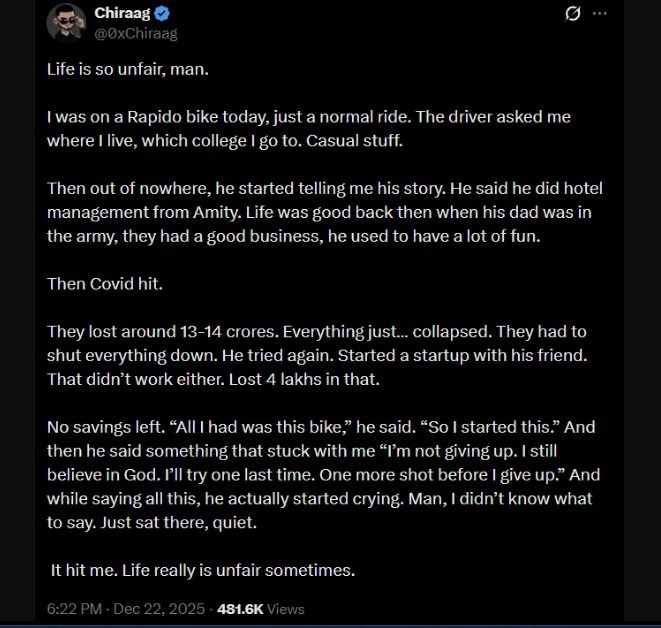The image size is (661, 628).
Task: Click the line "Then Covid hit."
Action: [x=104, y=283]
